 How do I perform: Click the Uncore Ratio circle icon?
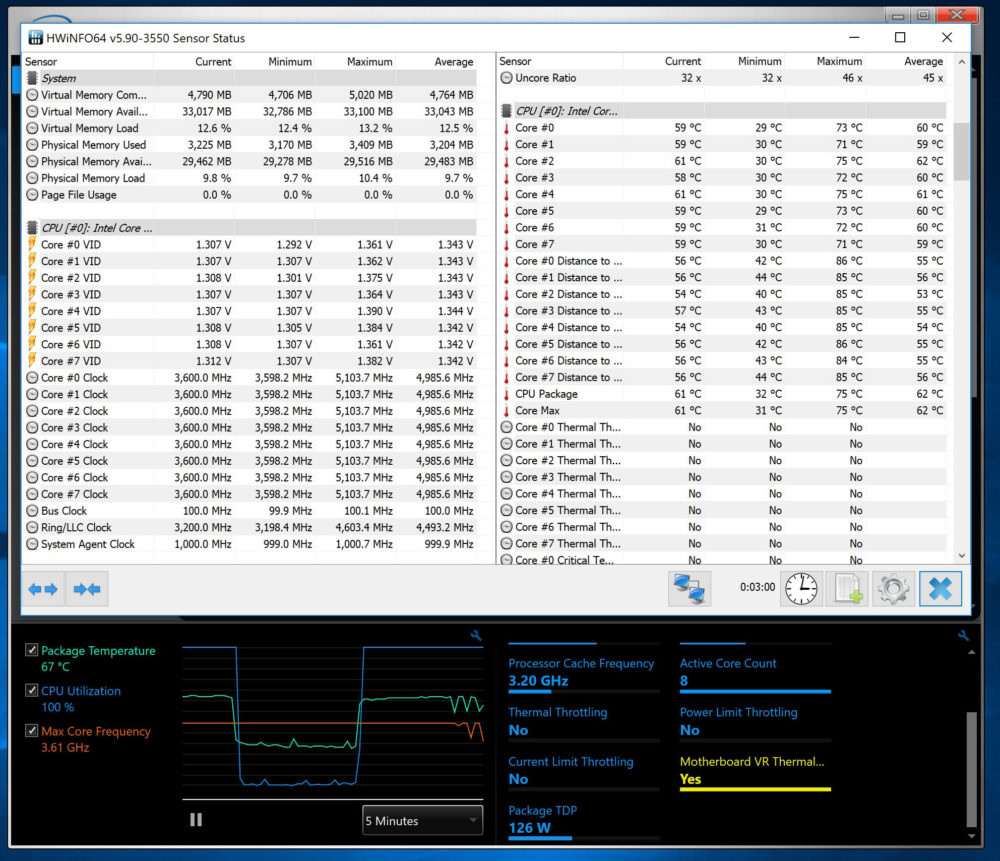pyautogui.click(x=506, y=78)
